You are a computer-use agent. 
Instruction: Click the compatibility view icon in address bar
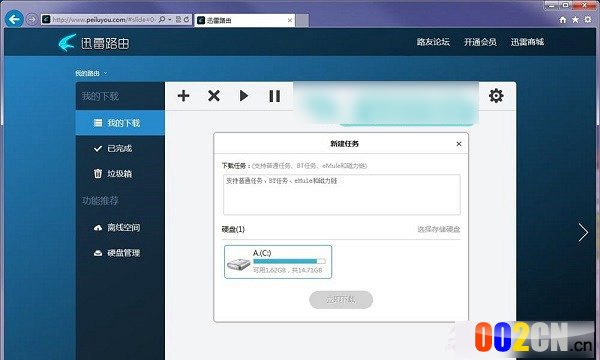pyautogui.click(x=178, y=19)
